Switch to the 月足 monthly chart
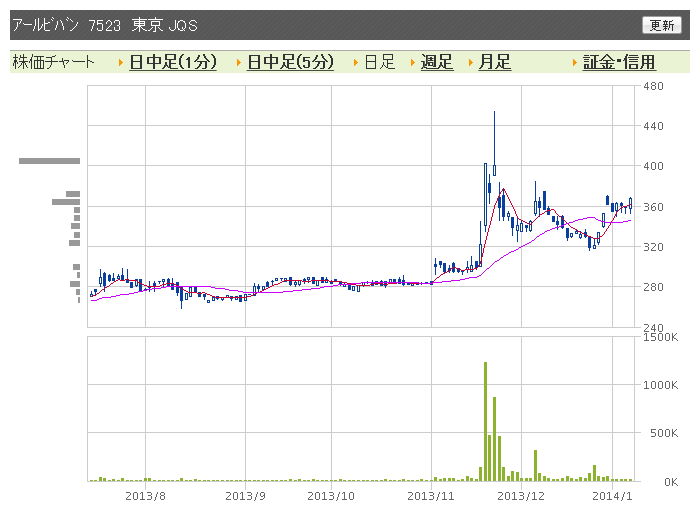Screen dimensions: 700x508 (x=494, y=62)
